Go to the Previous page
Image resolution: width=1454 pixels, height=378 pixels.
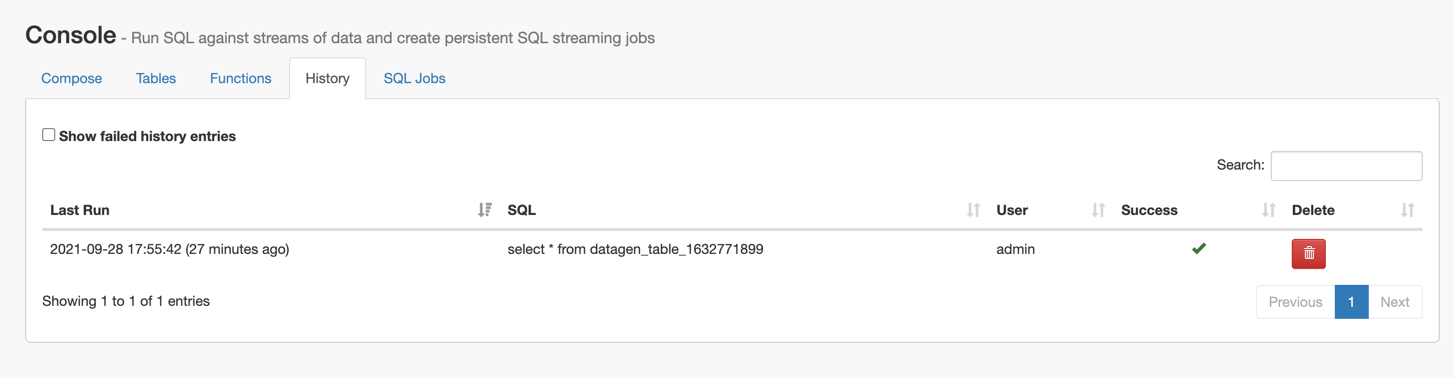(x=1295, y=302)
